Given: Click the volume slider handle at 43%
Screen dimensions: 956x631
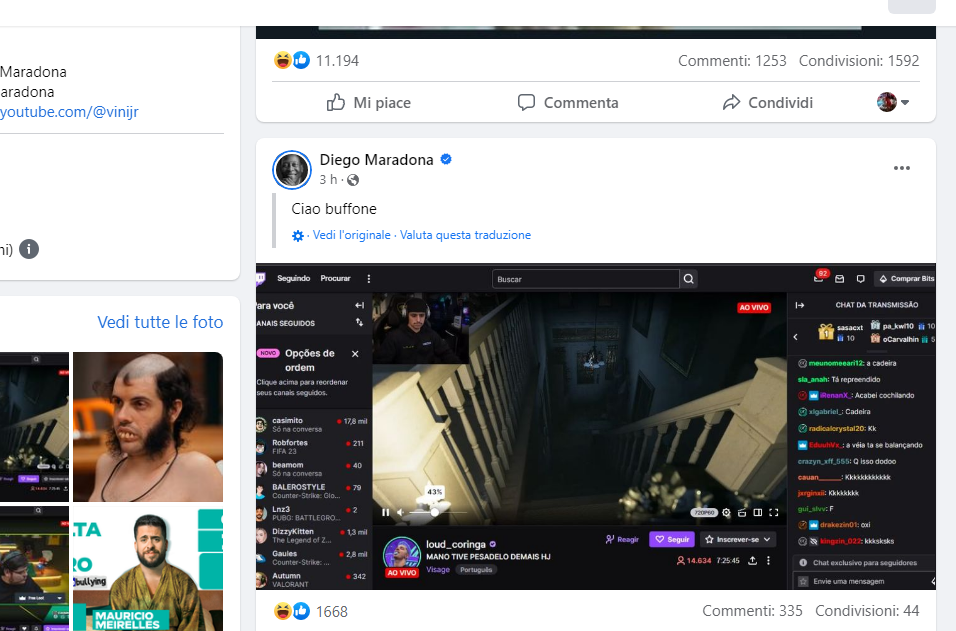Looking at the screenshot, I should tap(435, 513).
